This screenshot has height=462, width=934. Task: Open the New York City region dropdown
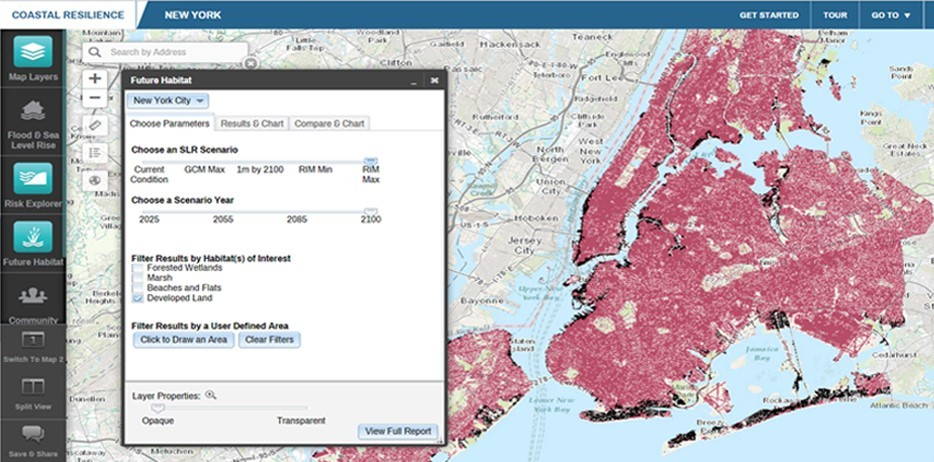[x=168, y=101]
